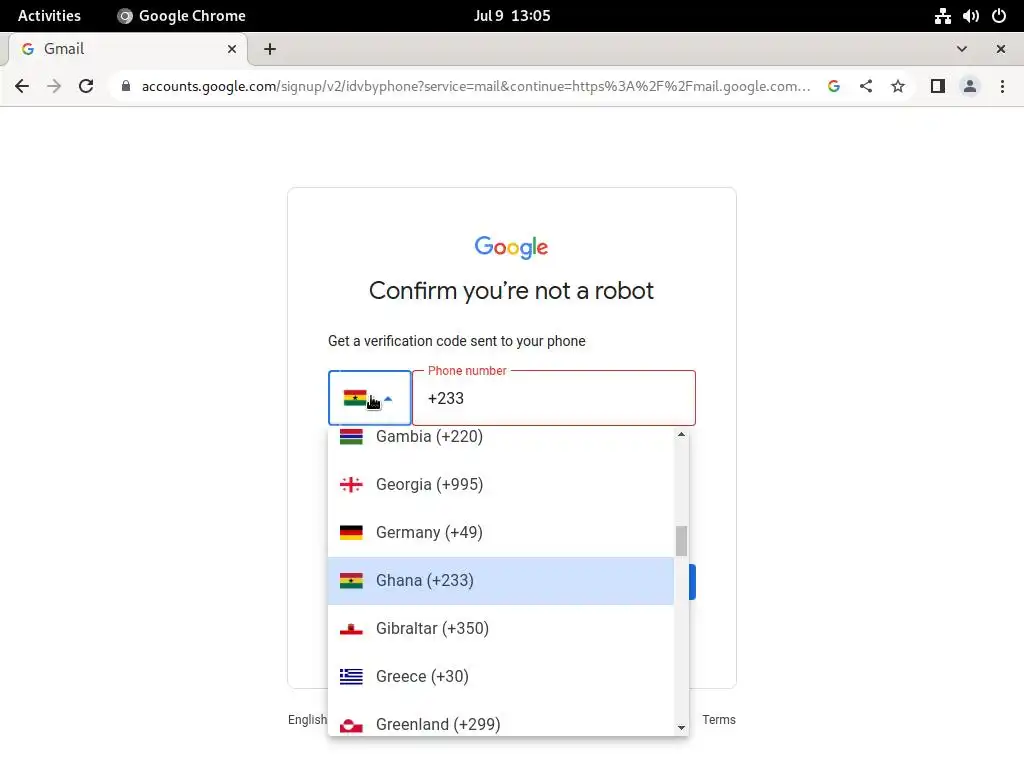This screenshot has height=768, width=1024.
Task: Click the country list scrollbar thumb
Action: click(x=681, y=541)
